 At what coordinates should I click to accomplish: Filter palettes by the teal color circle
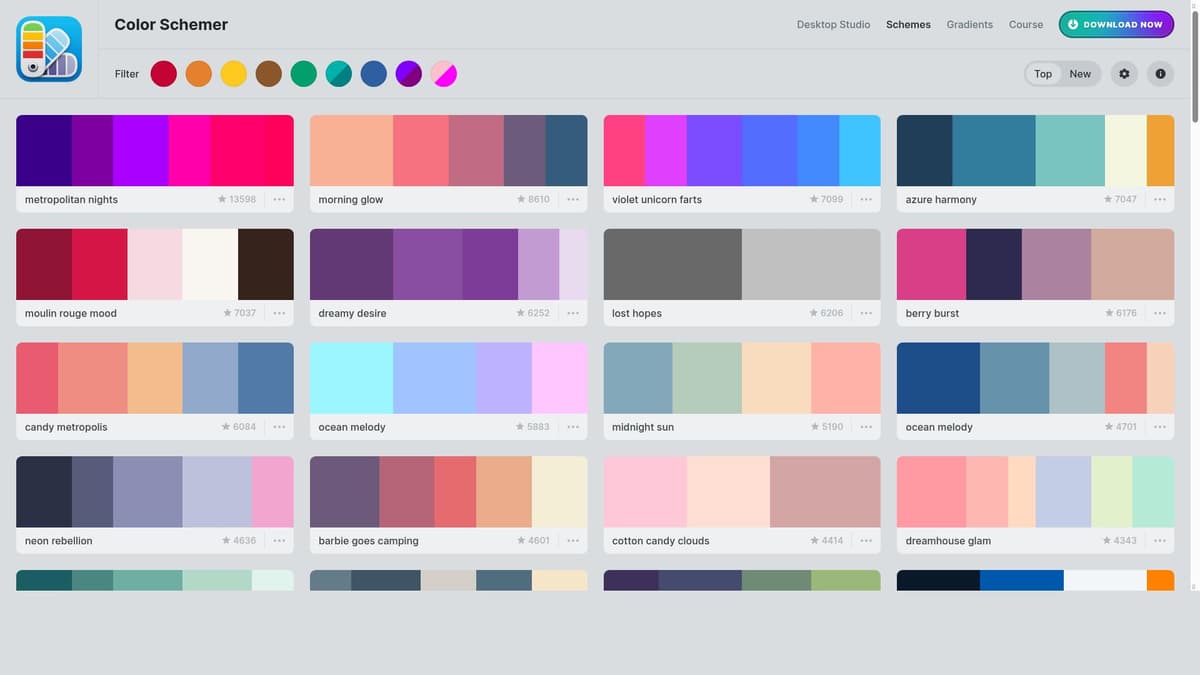338,73
